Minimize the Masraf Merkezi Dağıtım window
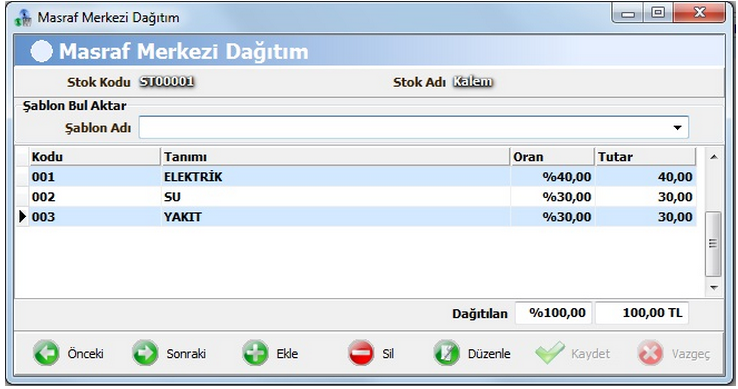This screenshot has height=389, width=738. (627, 13)
